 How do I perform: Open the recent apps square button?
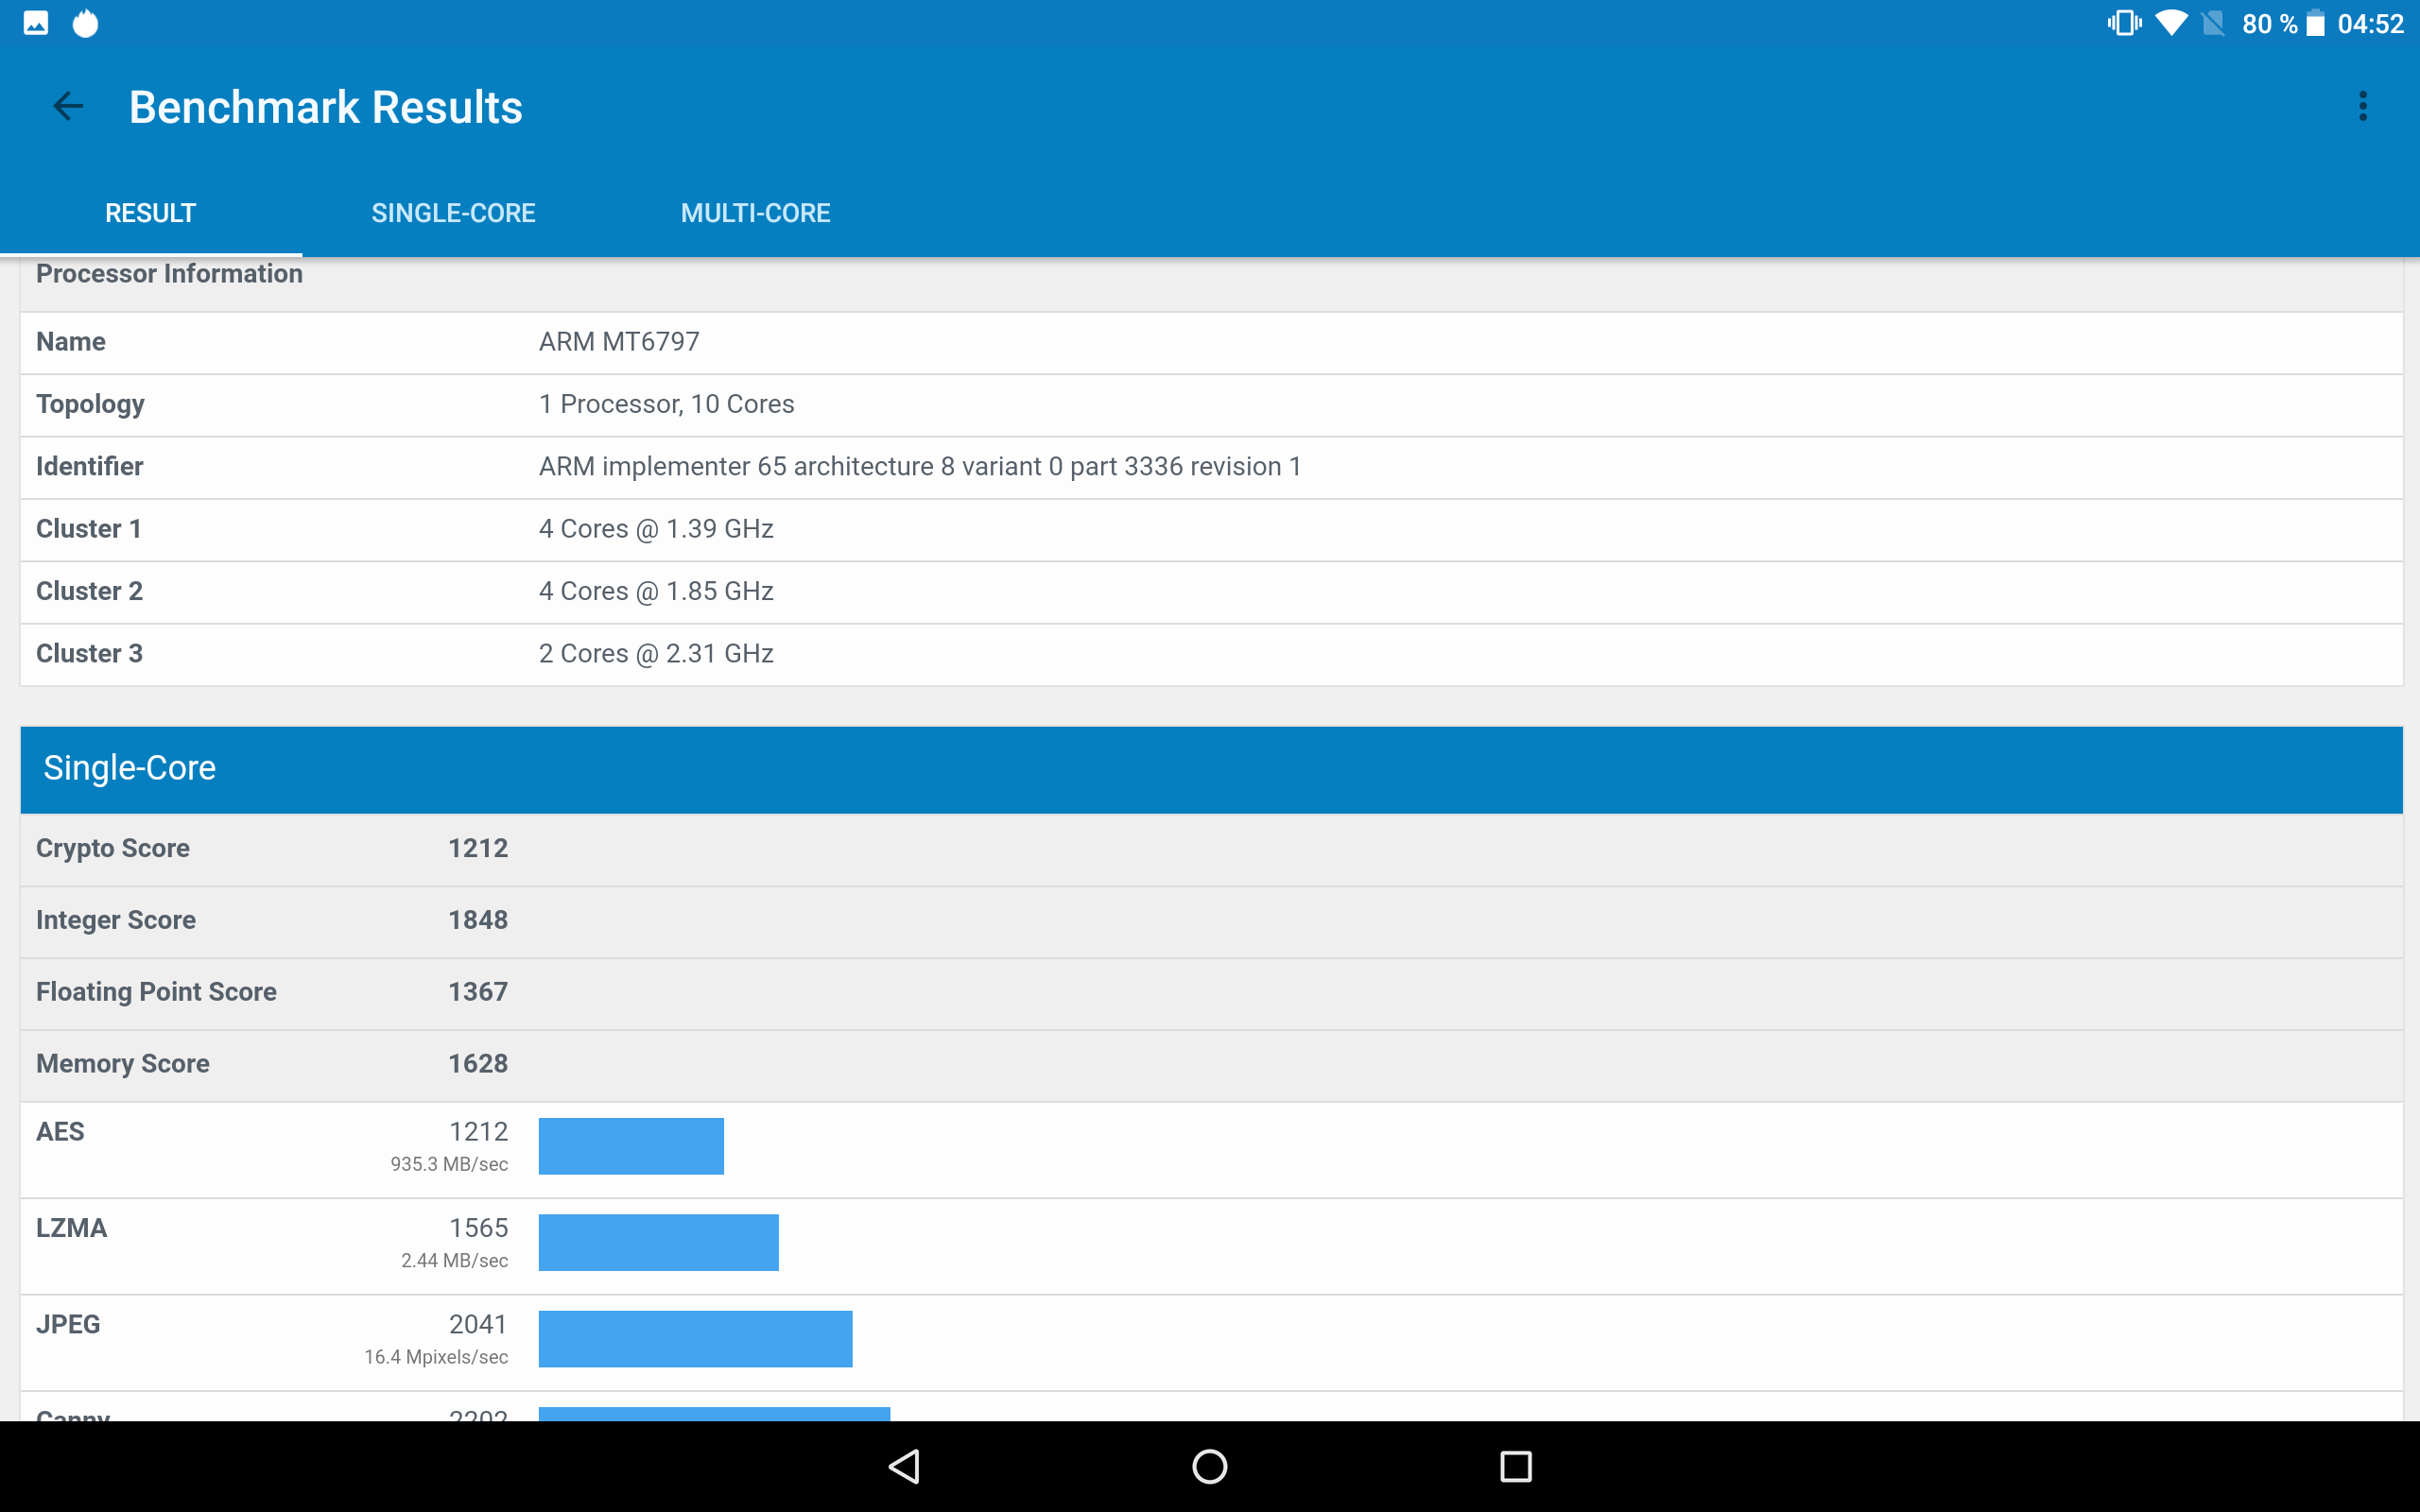1515,1466
